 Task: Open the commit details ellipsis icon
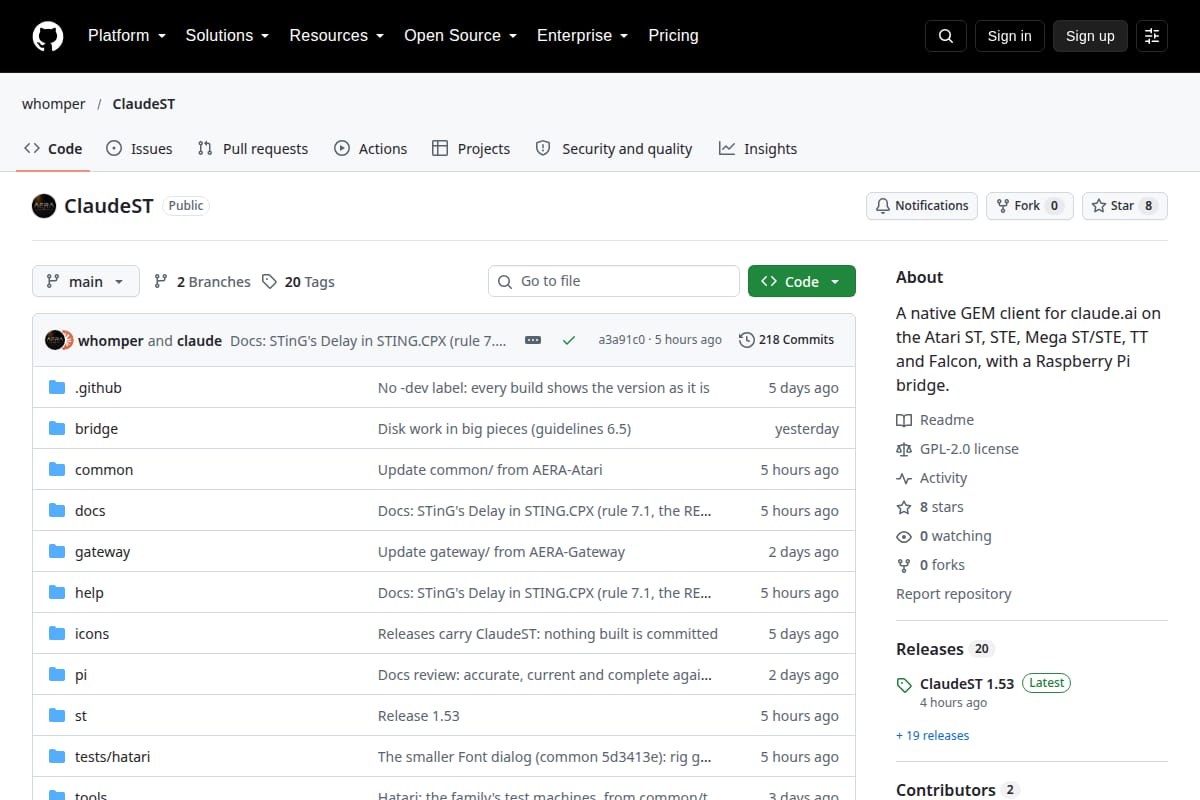(x=533, y=340)
